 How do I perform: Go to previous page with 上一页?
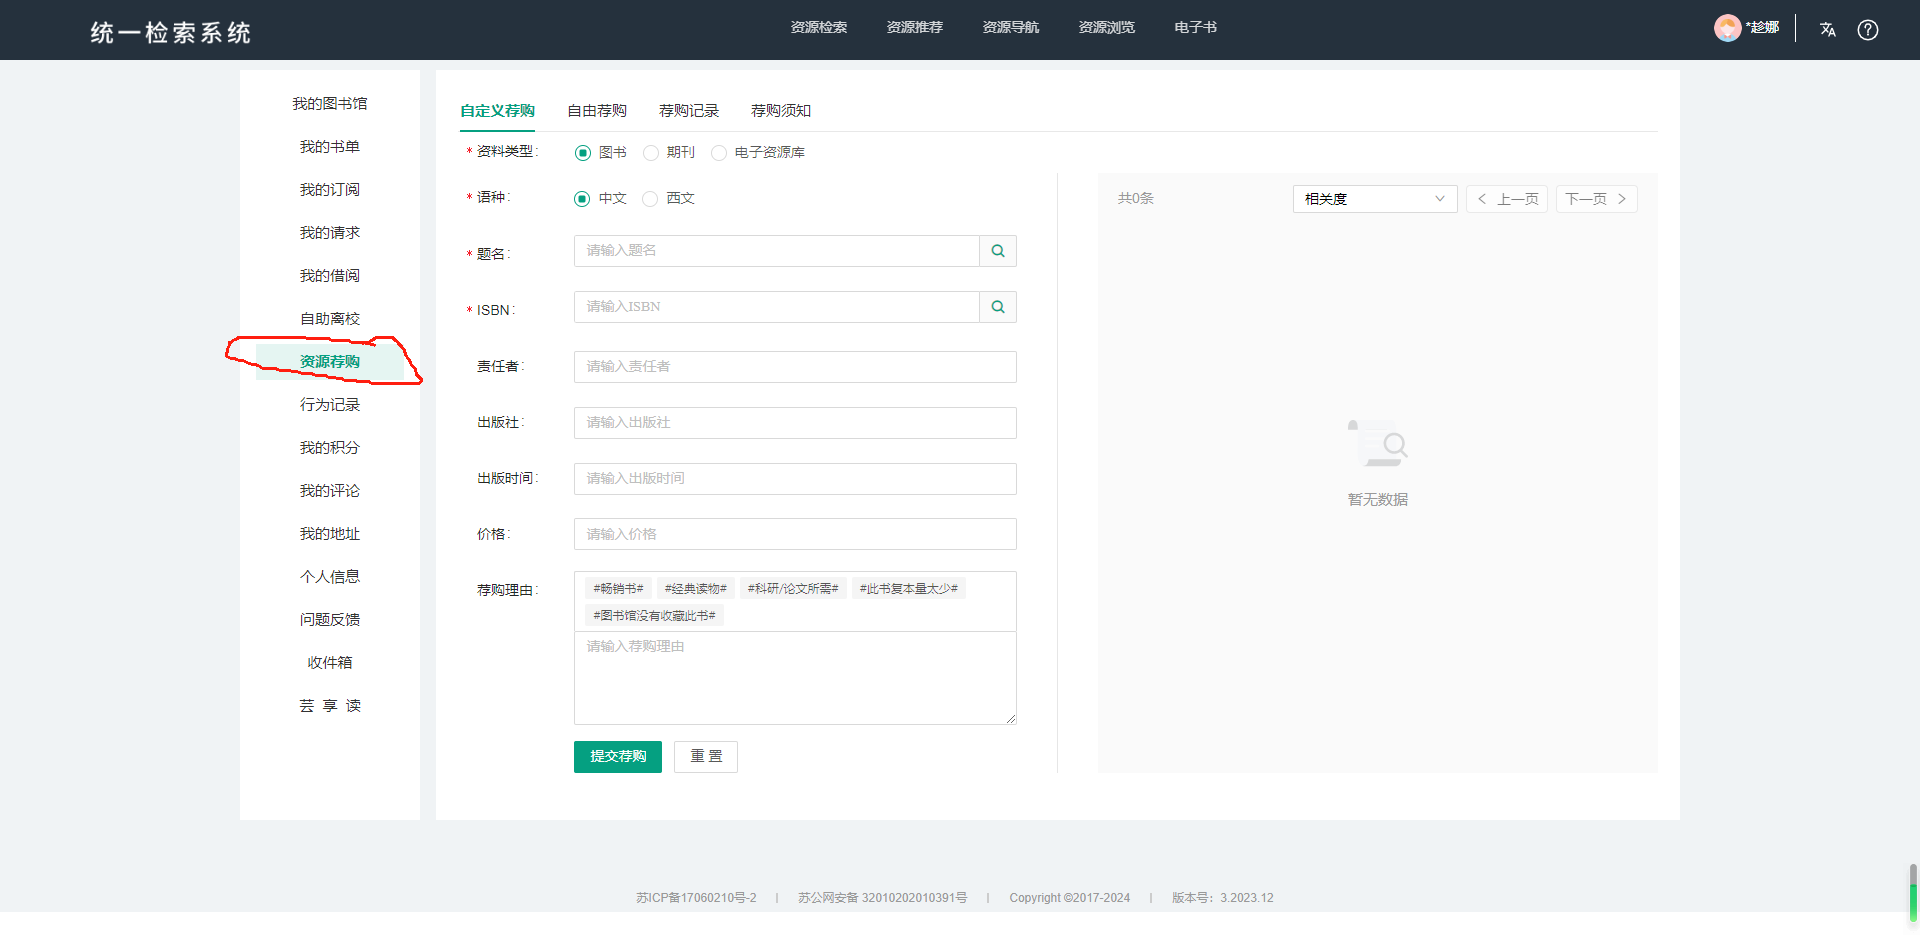1507,199
